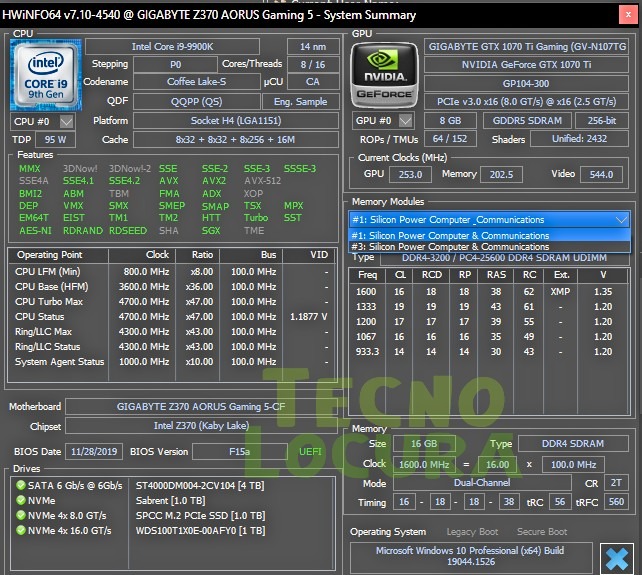Click the status icon beside plain NVMe entry

(x=20, y=500)
